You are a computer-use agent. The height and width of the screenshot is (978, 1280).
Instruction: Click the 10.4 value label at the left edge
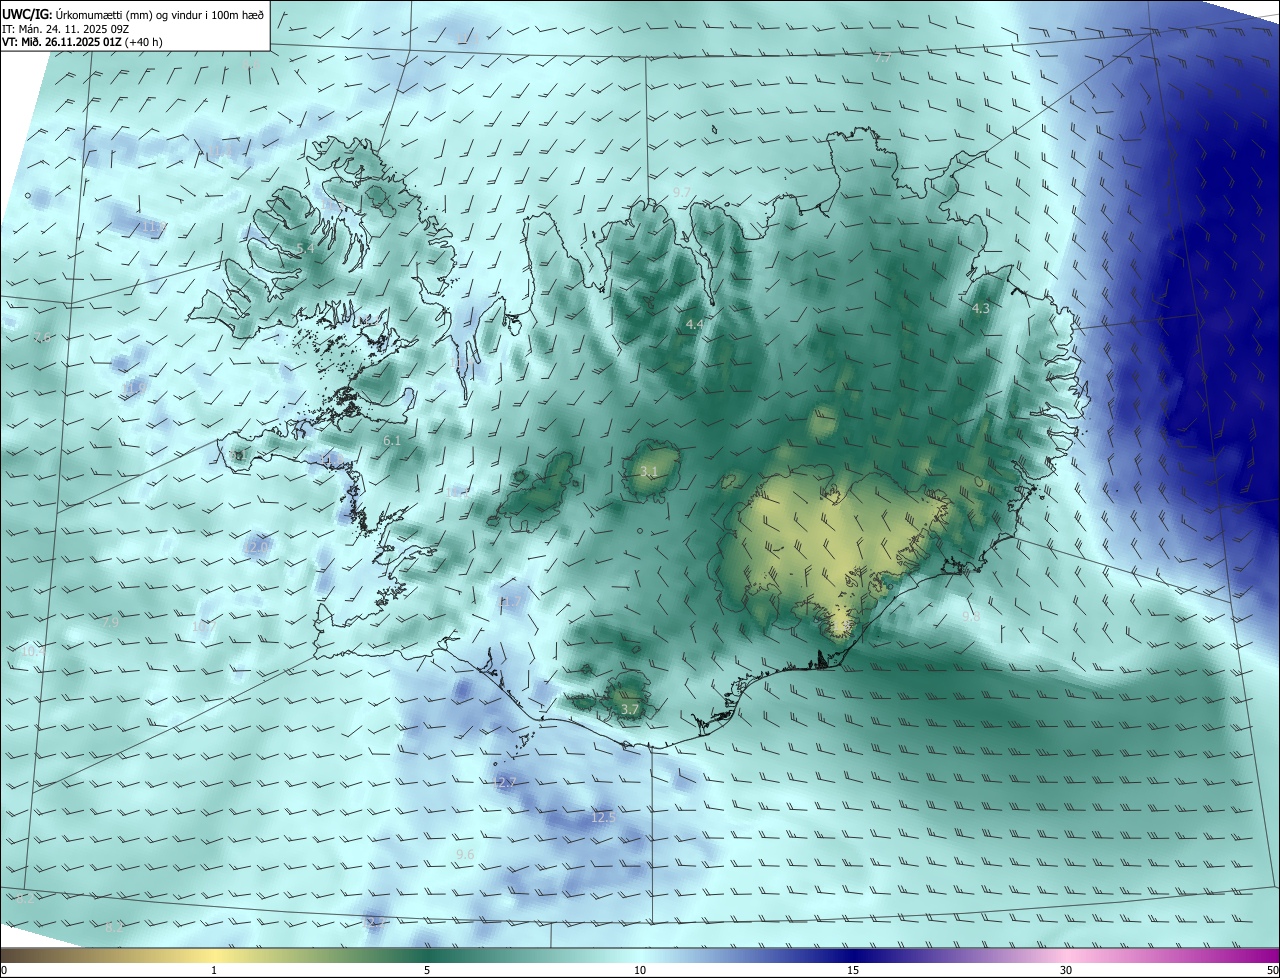tap(33, 651)
